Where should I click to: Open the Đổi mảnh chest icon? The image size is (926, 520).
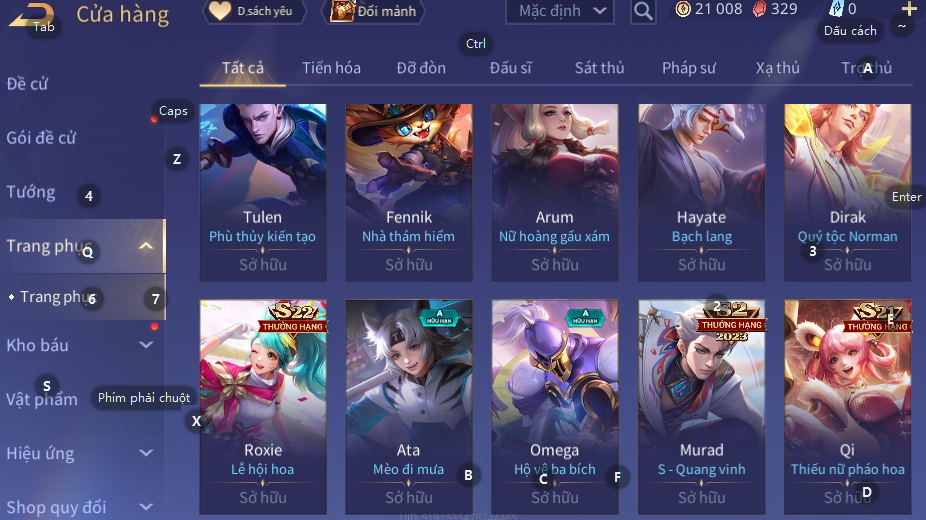click(342, 11)
